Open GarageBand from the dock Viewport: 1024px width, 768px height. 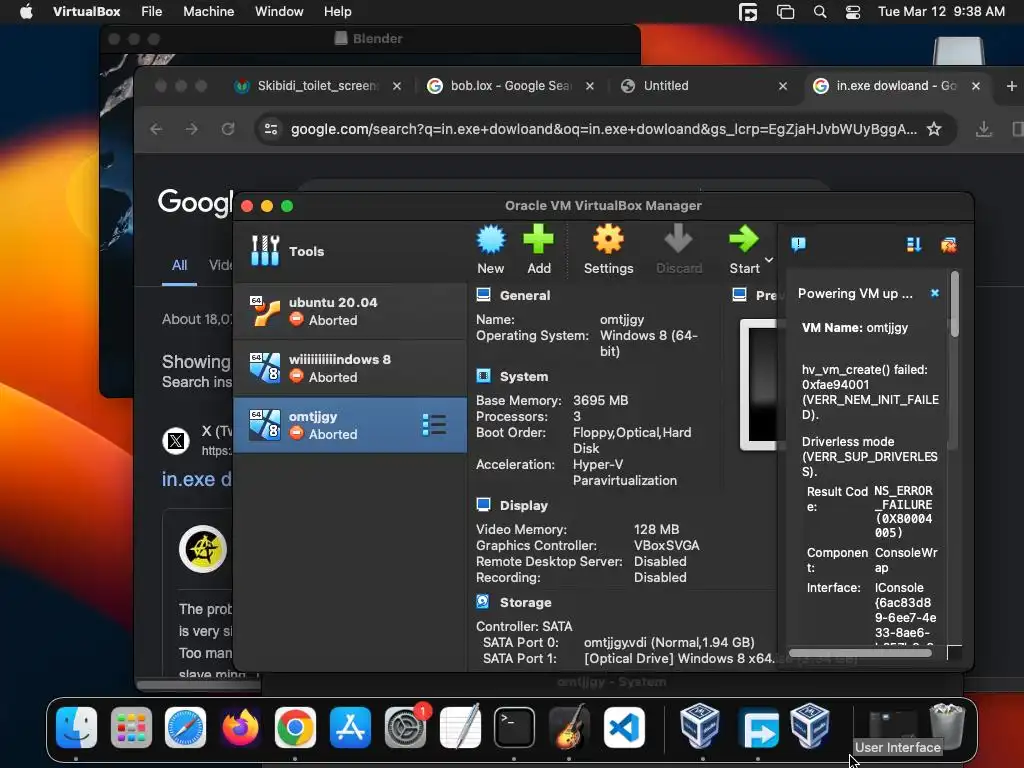[x=569, y=727]
